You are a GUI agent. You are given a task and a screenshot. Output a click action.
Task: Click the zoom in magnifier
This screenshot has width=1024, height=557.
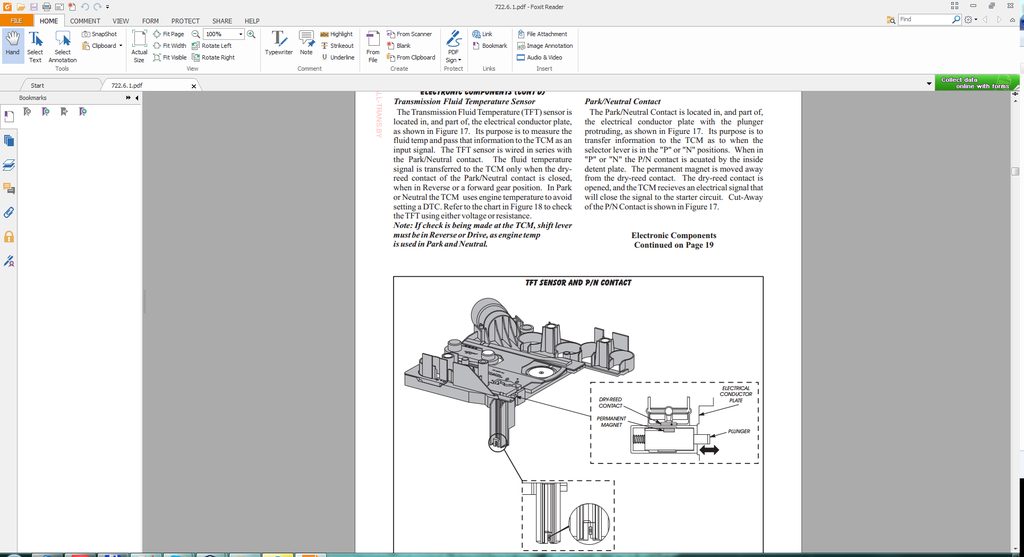pyautogui.click(x=251, y=34)
